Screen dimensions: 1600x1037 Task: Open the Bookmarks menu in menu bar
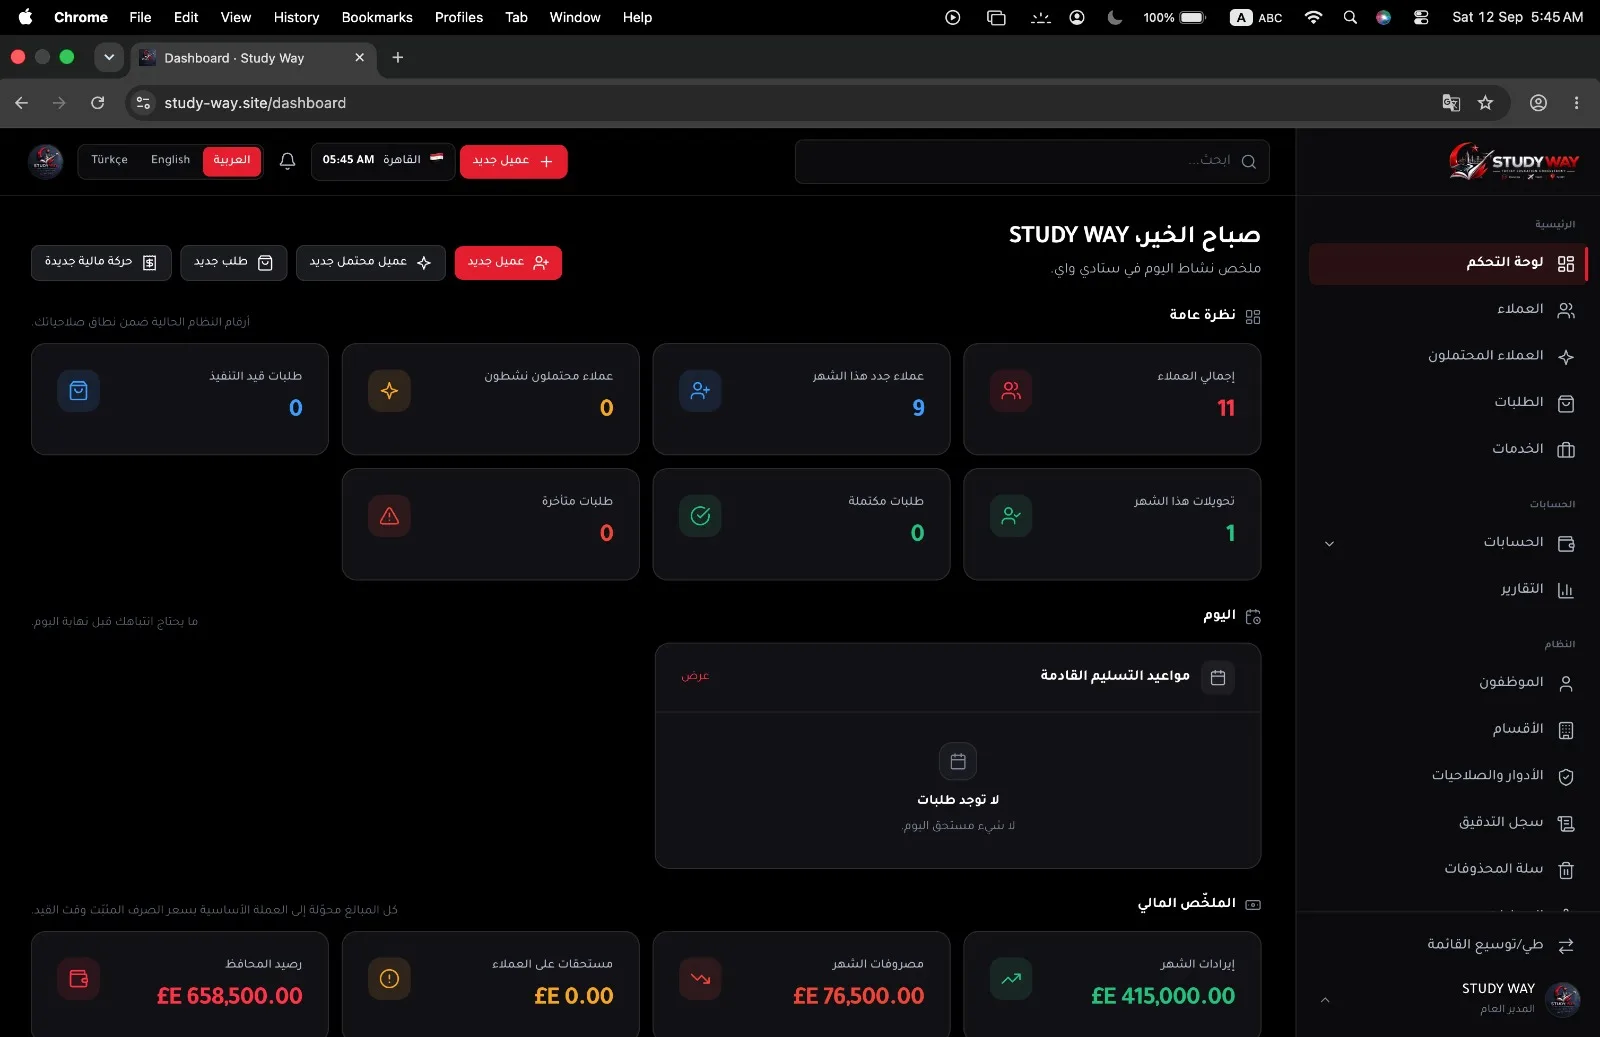tap(377, 17)
